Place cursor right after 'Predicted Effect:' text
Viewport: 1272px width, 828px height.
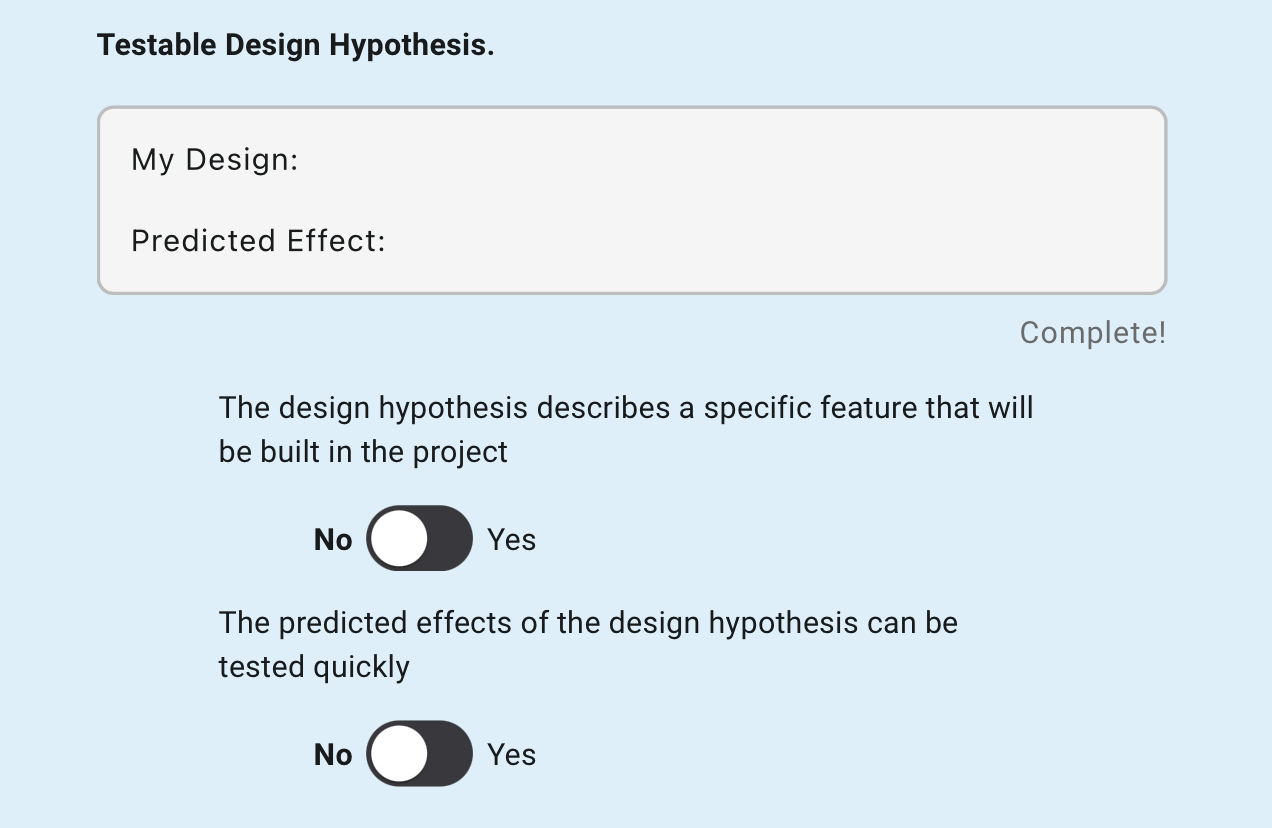point(388,241)
